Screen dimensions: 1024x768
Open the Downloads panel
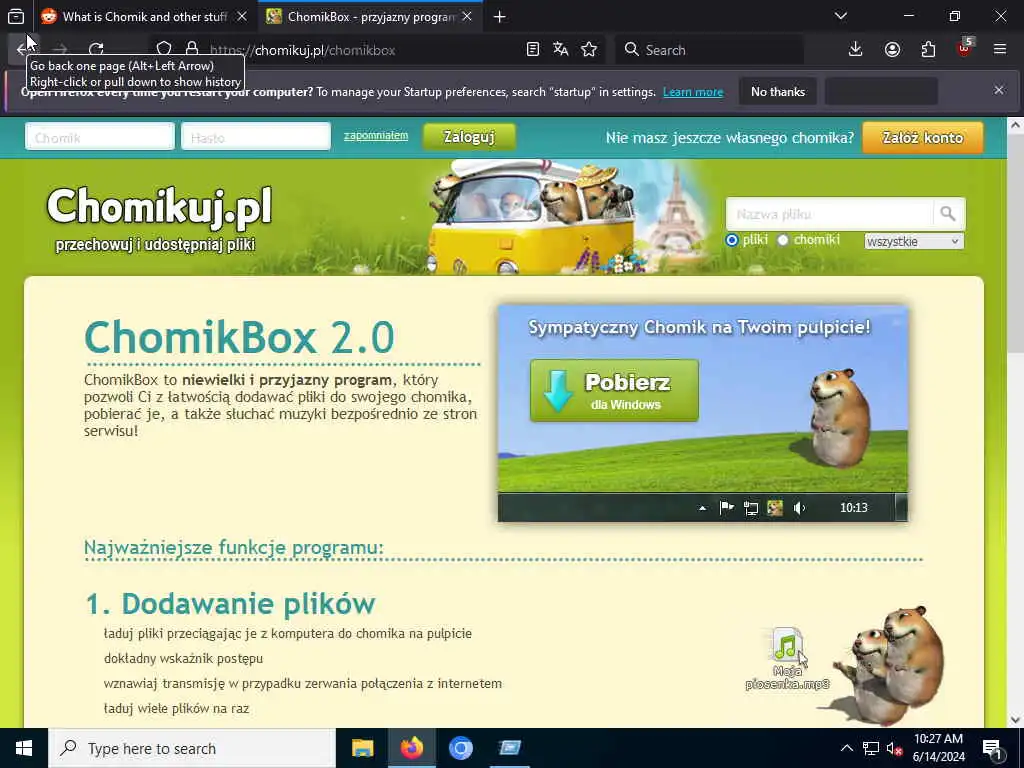click(x=856, y=50)
